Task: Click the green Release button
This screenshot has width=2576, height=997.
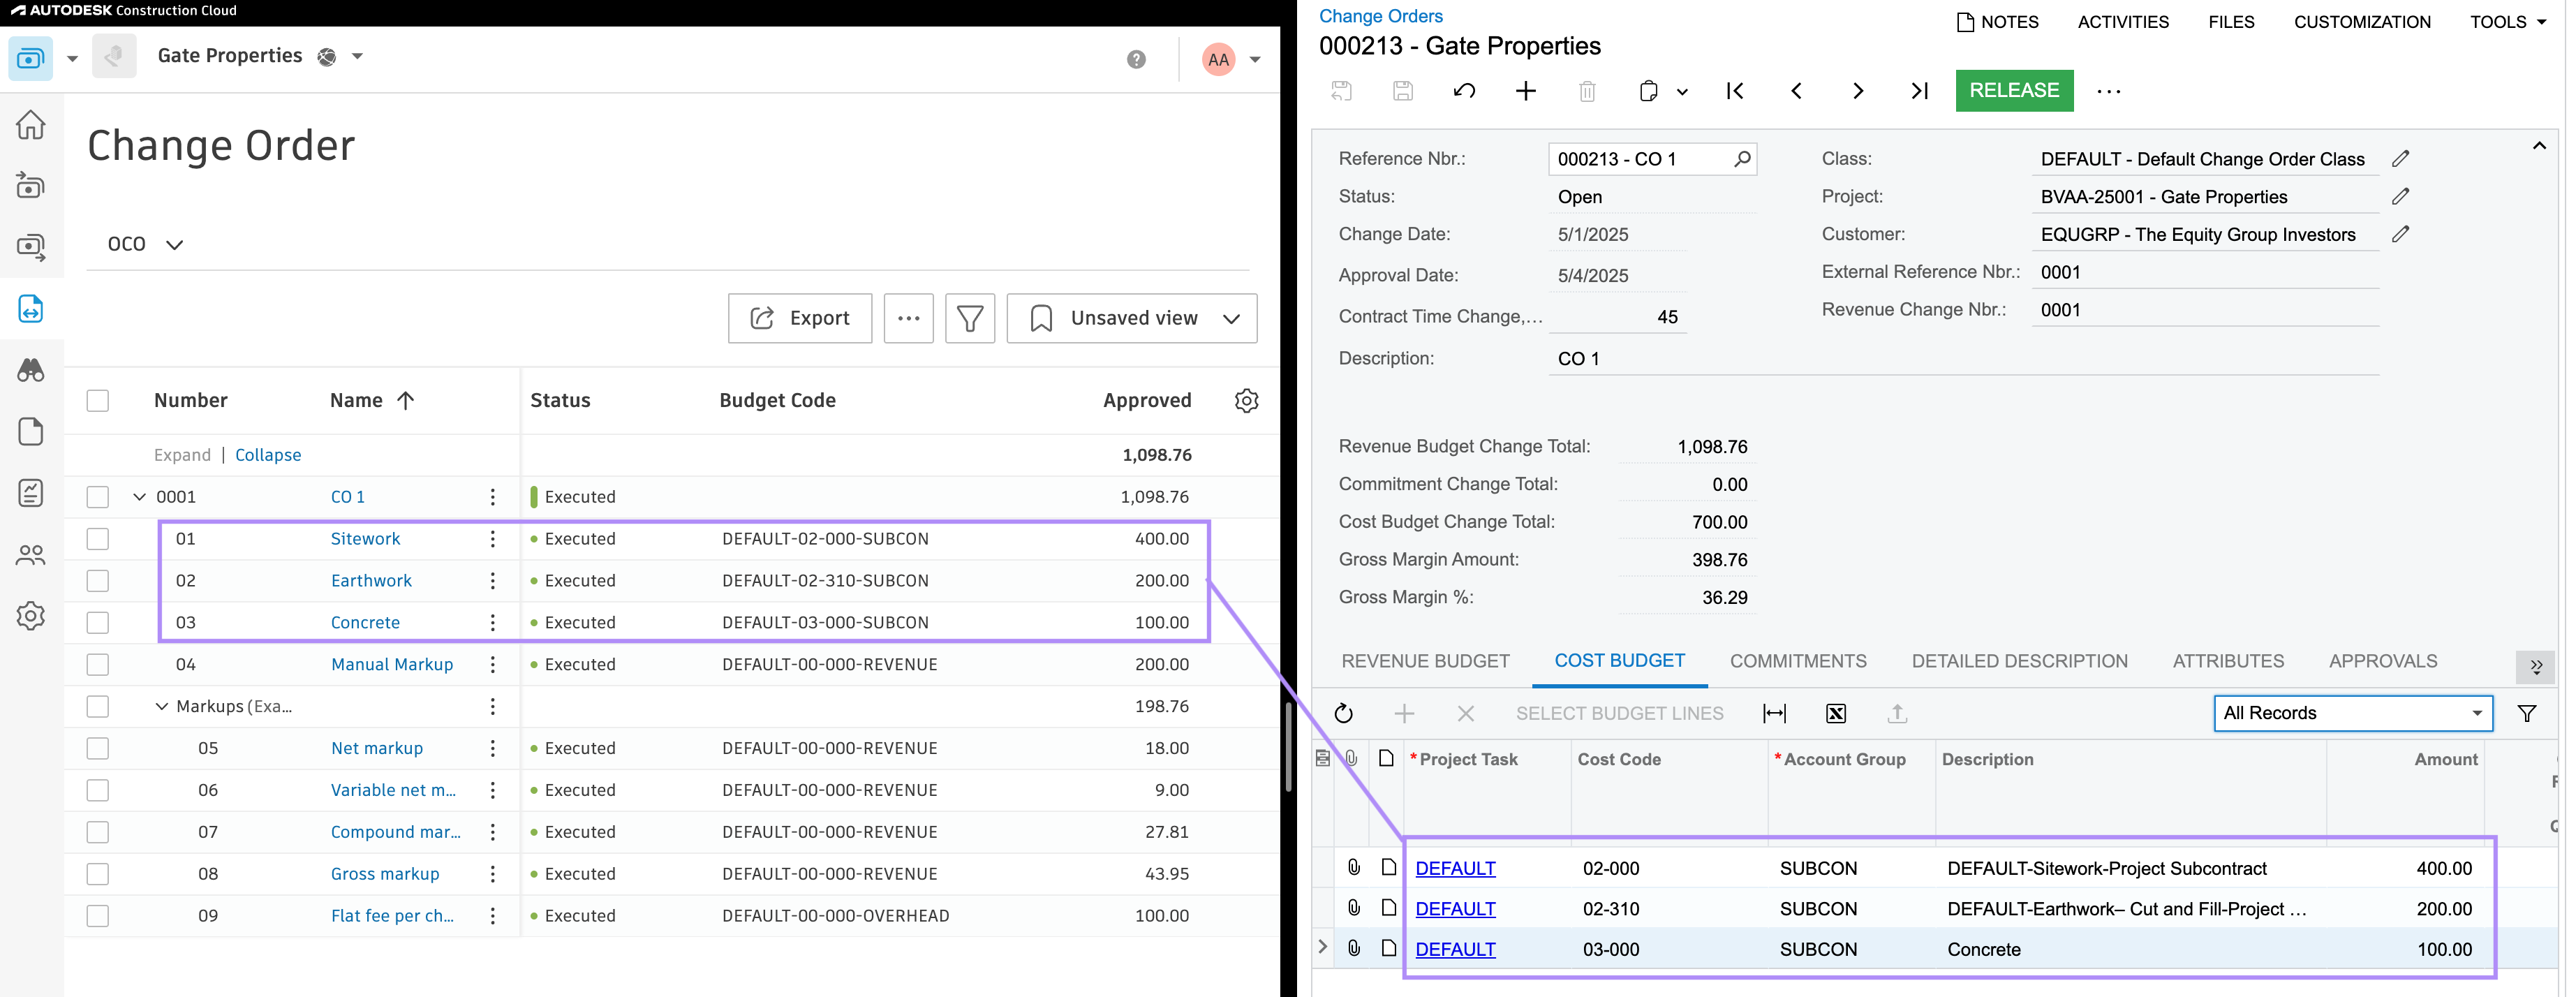Action: tap(2013, 91)
